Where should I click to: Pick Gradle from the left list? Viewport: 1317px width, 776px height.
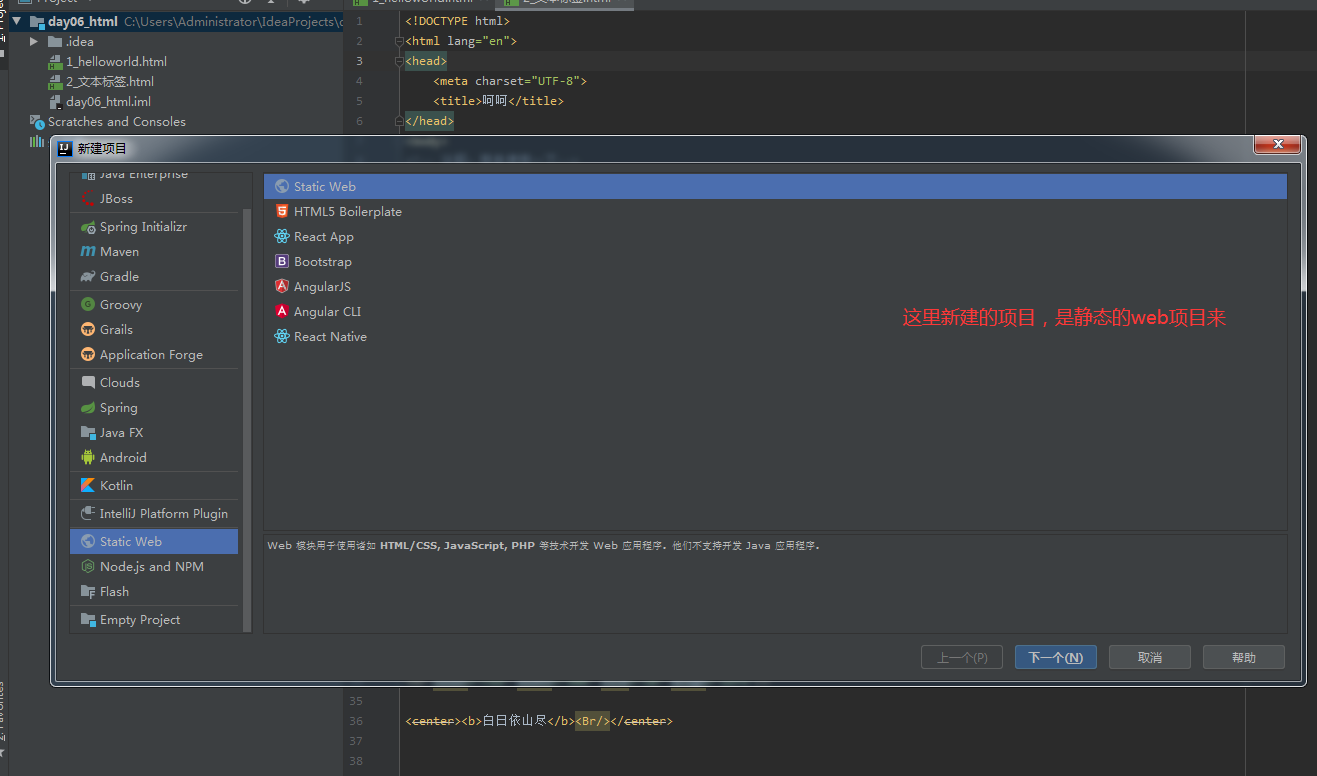[154, 277]
